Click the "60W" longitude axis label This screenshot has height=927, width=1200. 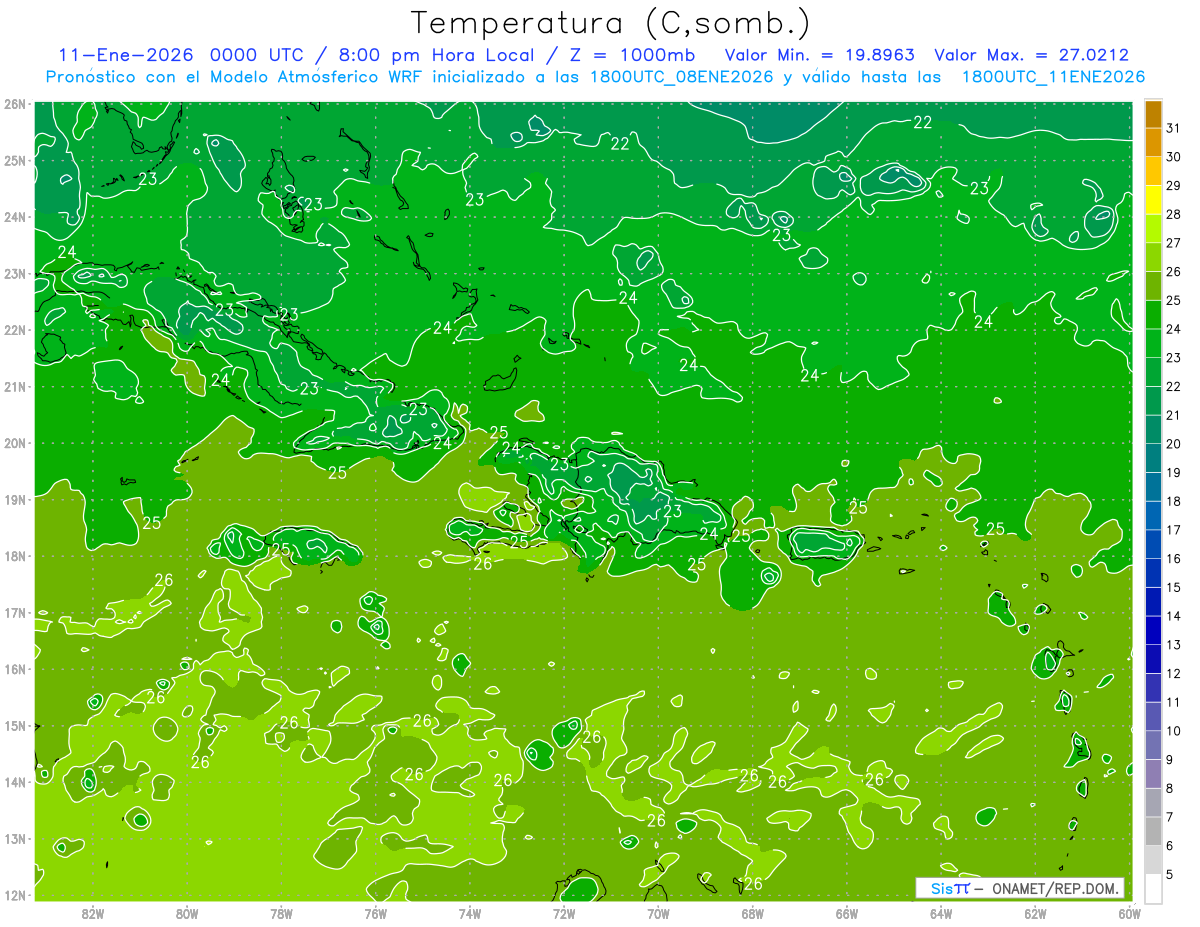coord(1129,913)
